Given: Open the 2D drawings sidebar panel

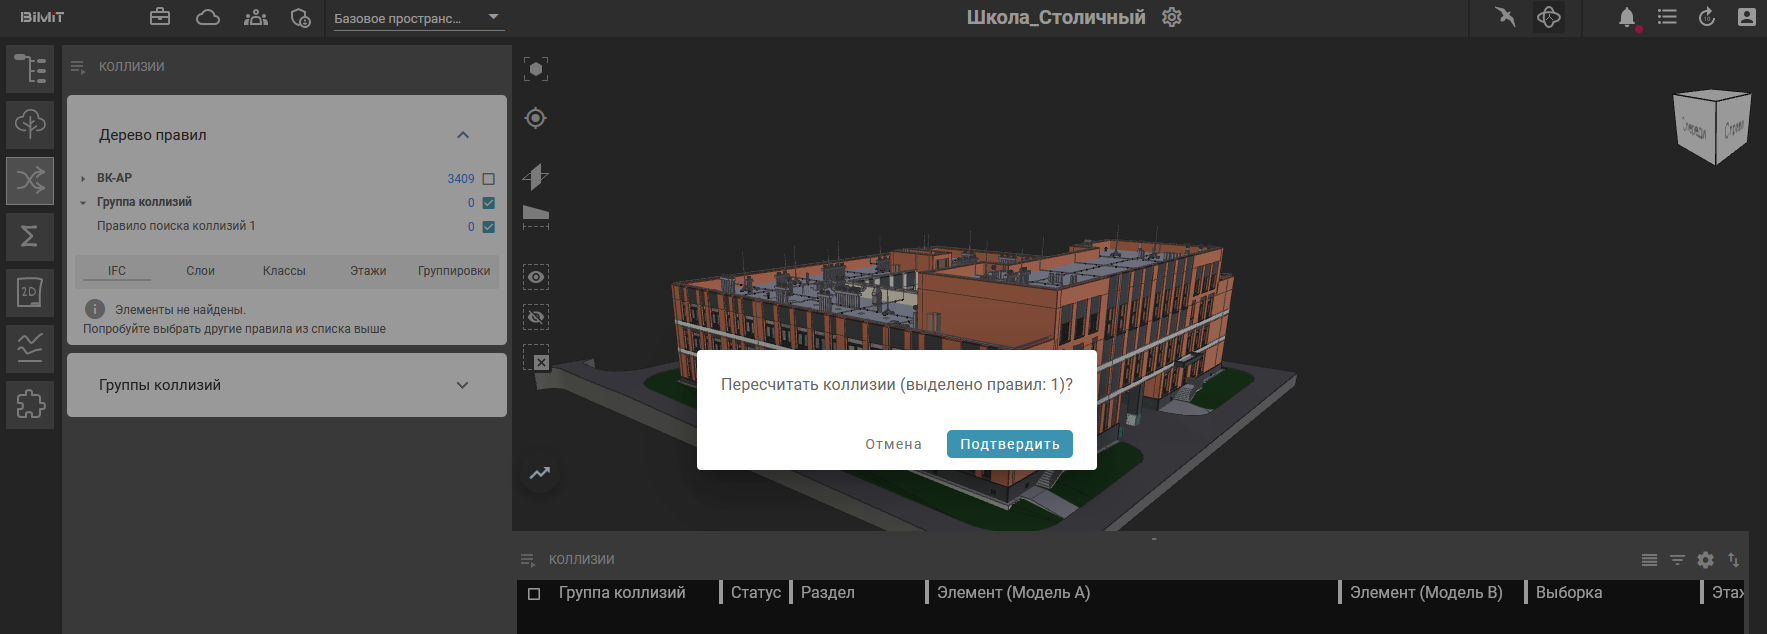Looking at the screenshot, I should pos(30,293).
